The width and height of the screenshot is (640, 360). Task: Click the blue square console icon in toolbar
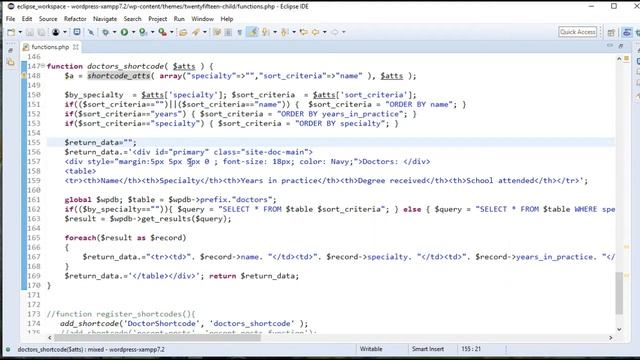coord(77,32)
